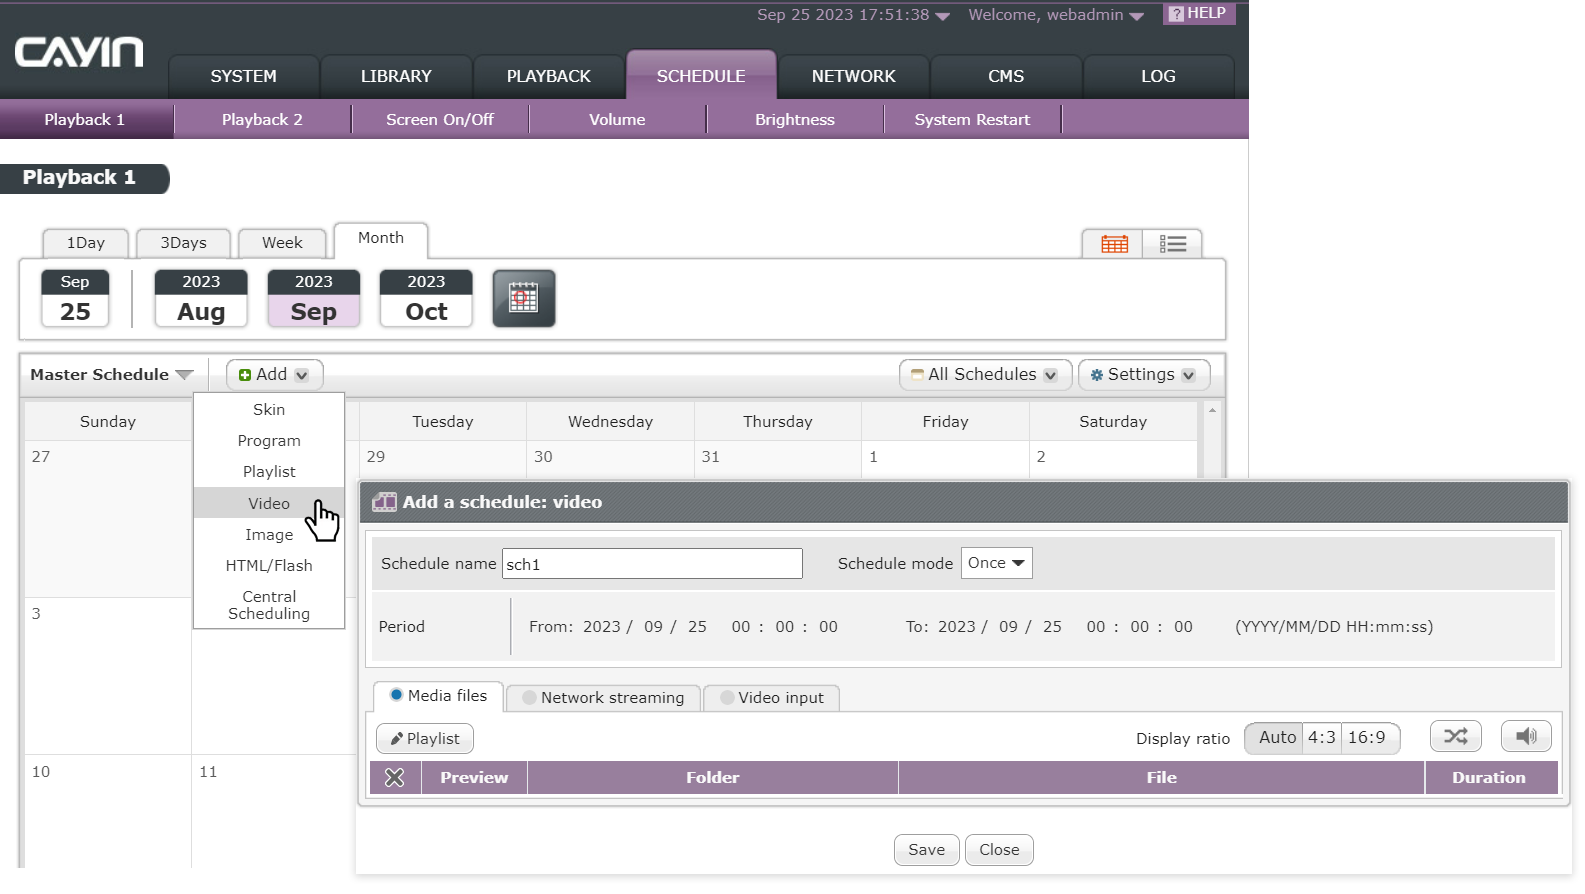Screen dimensions: 1585x894
Task: Click the CAYIN logo
Action: [x=79, y=52]
